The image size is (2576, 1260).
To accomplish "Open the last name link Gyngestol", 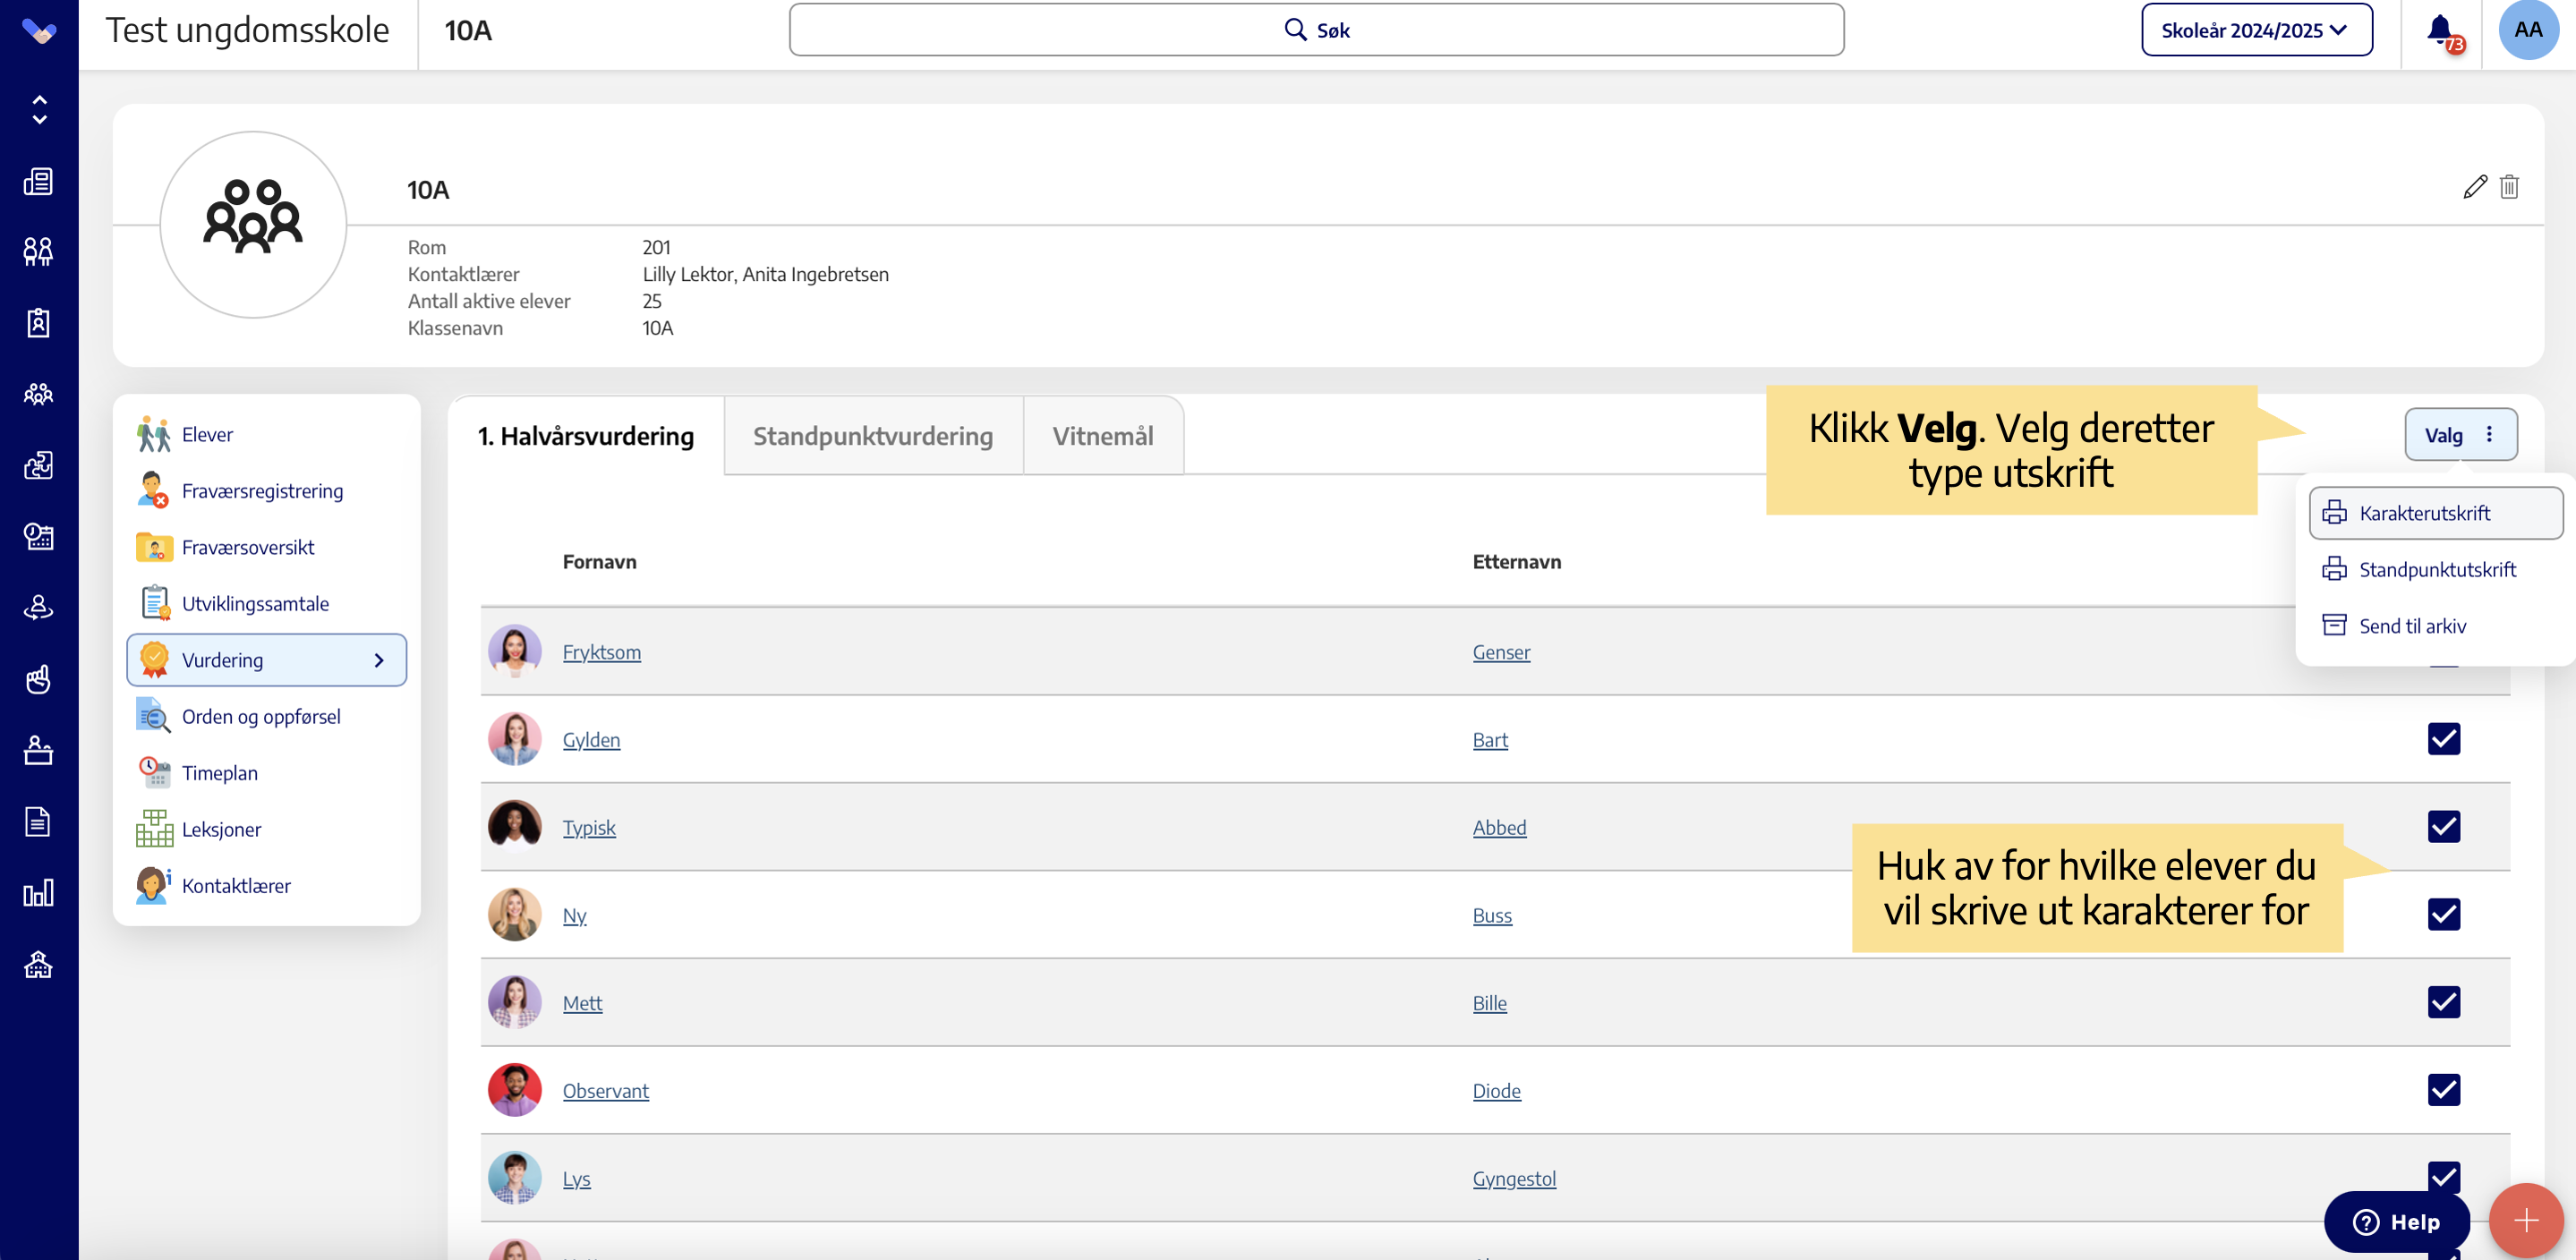I will (1514, 1179).
